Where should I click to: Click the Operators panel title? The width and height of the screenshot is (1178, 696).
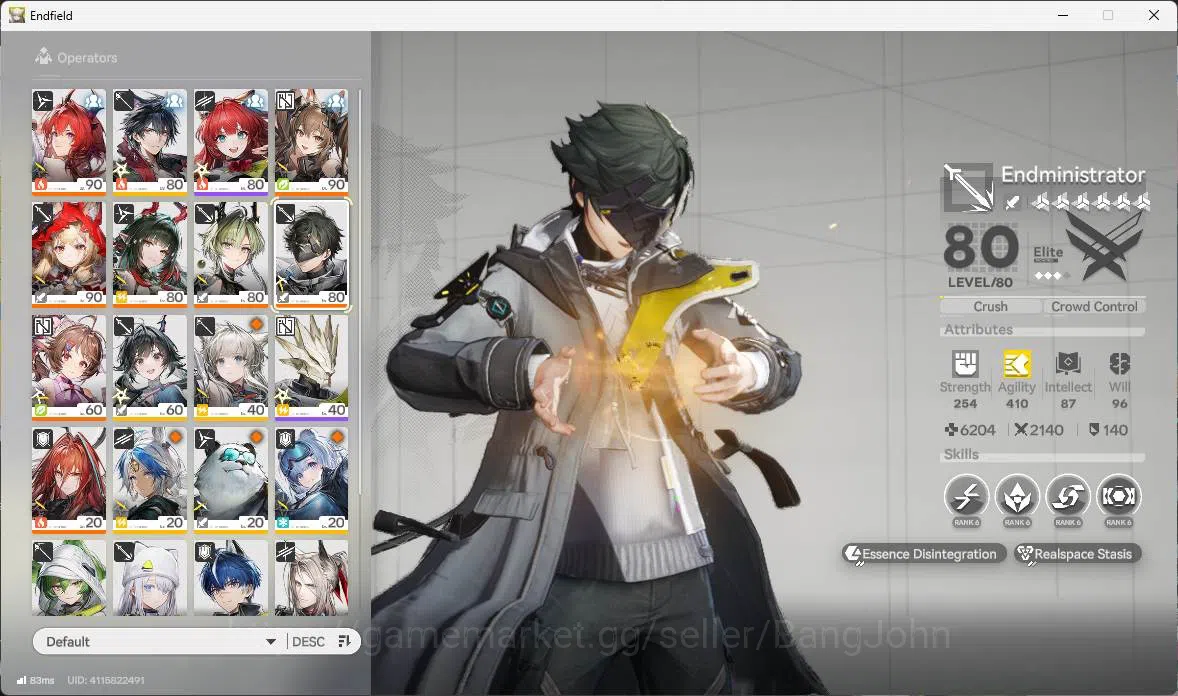pyautogui.click(x=87, y=57)
